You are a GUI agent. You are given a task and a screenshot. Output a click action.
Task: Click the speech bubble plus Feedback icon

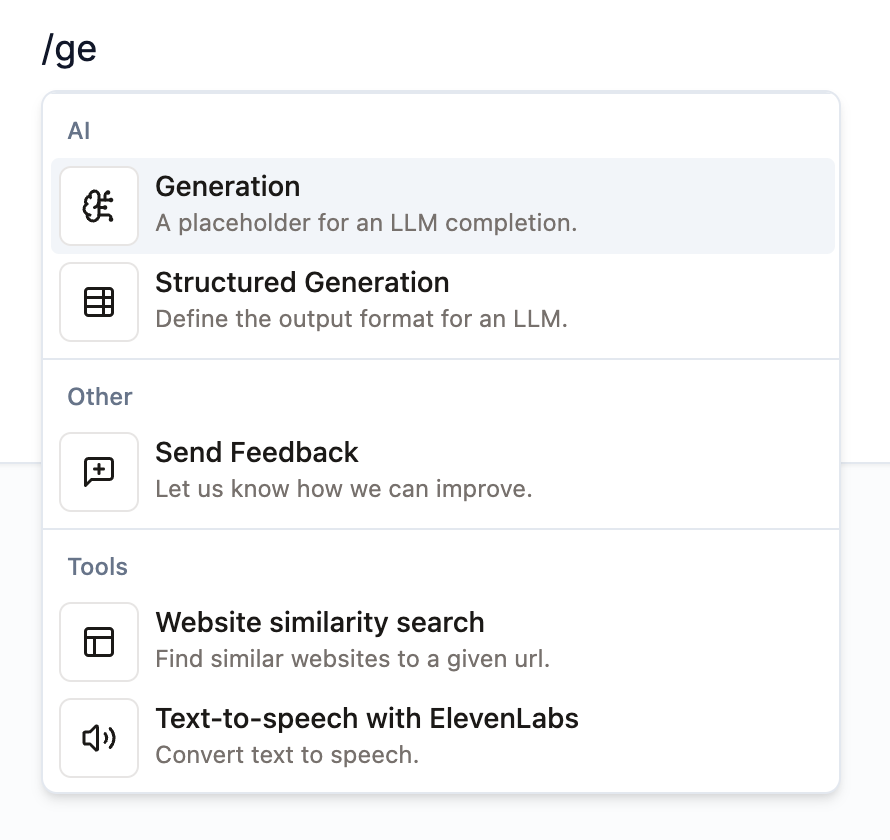99,472
